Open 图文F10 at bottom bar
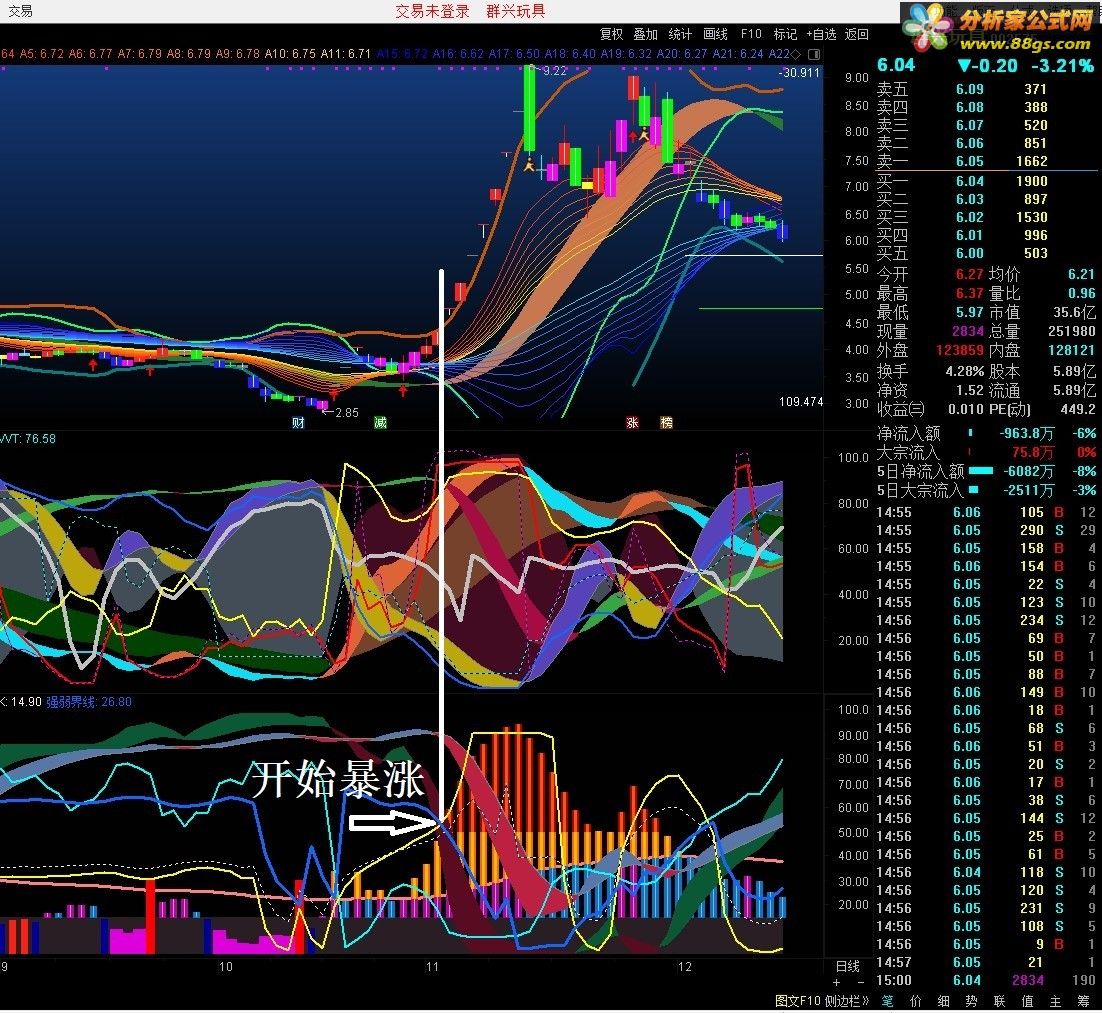Image resolution: width=1102 pixels, height=1013 pixels. point(798,1000)
